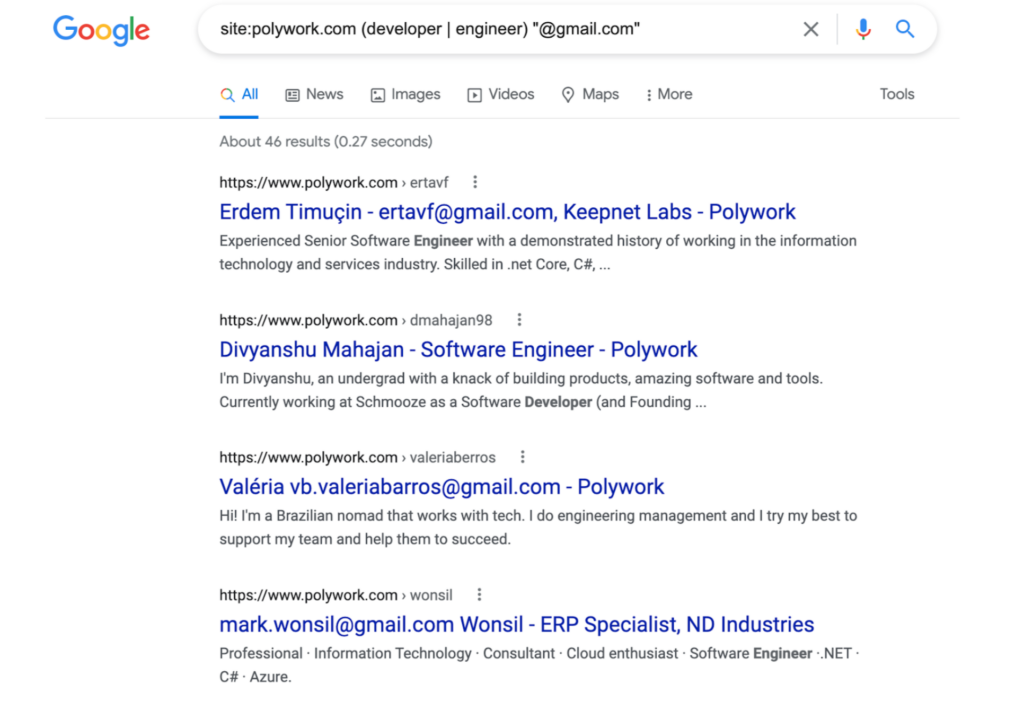1024x719 pixels.
Task: Open Erdem Timuçin Keepnet Labs result
Action: (x=507, y=212)
